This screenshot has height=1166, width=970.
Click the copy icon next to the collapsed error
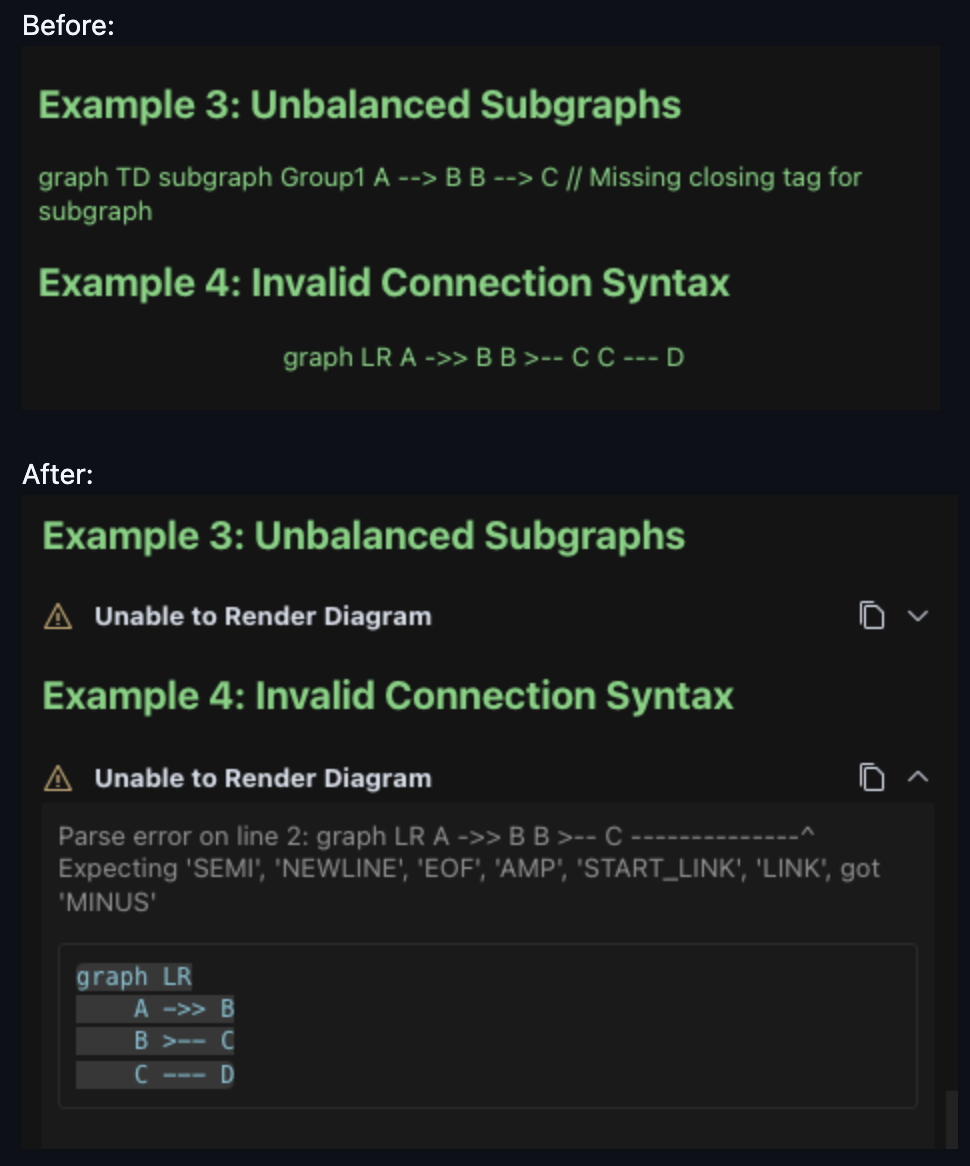pyautogui.click(x=872, y=616)
